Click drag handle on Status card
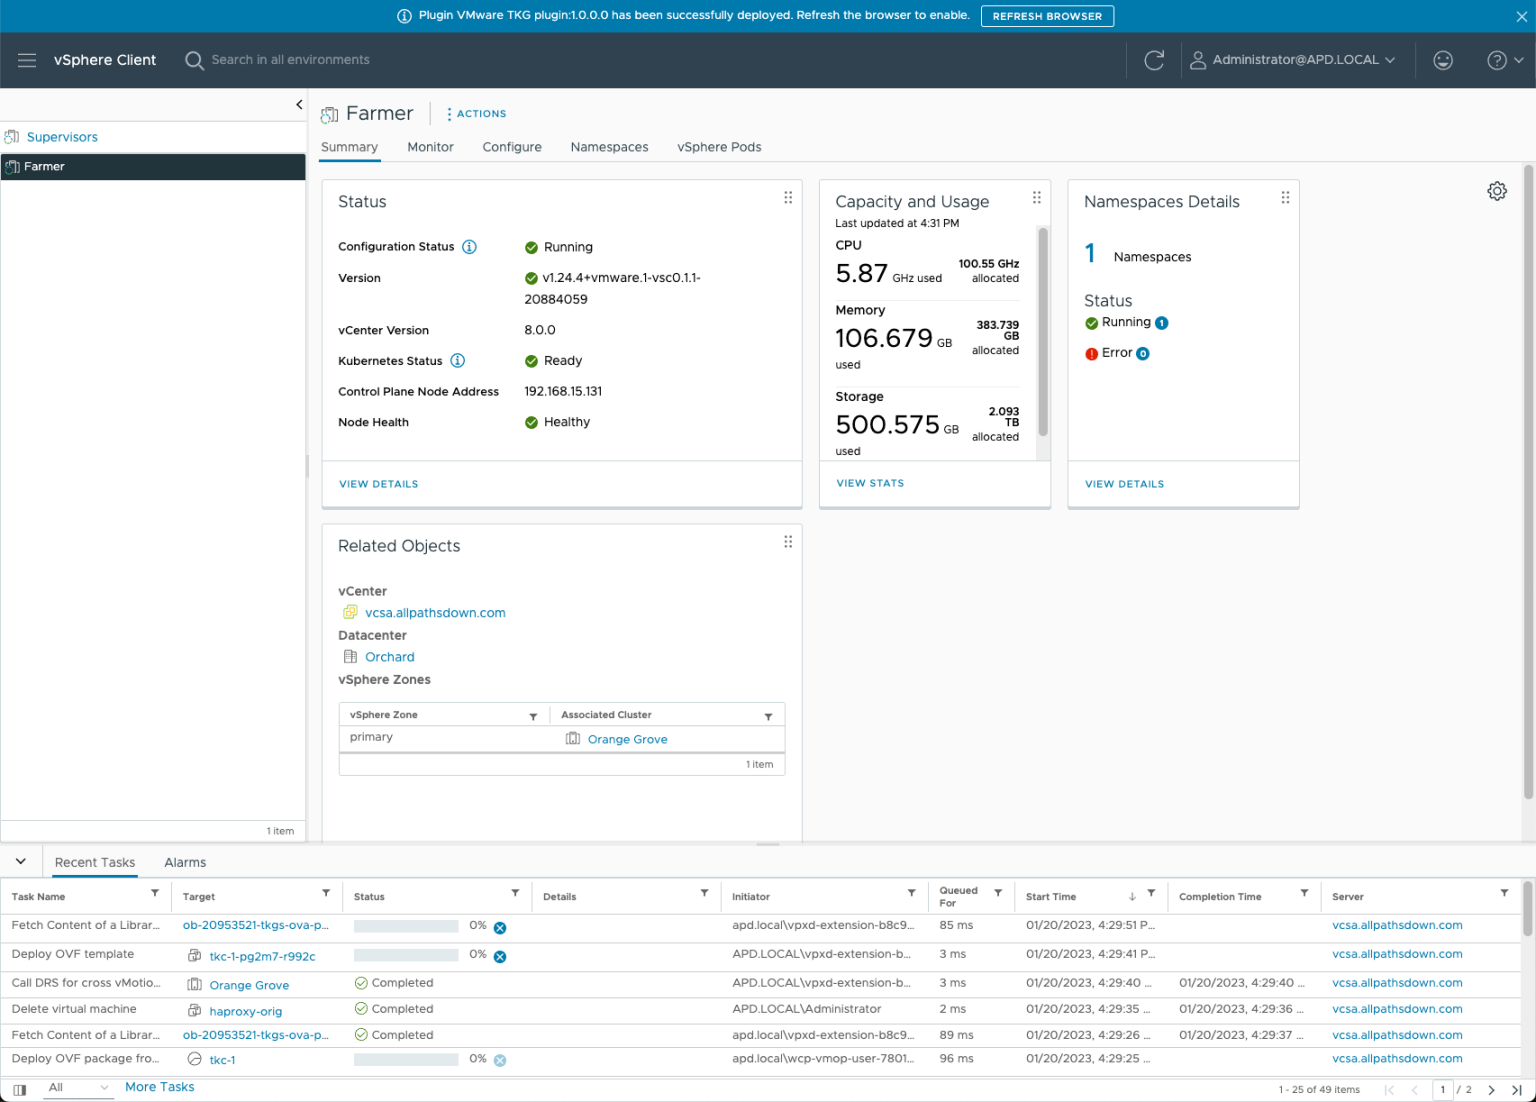 (788, 198)
